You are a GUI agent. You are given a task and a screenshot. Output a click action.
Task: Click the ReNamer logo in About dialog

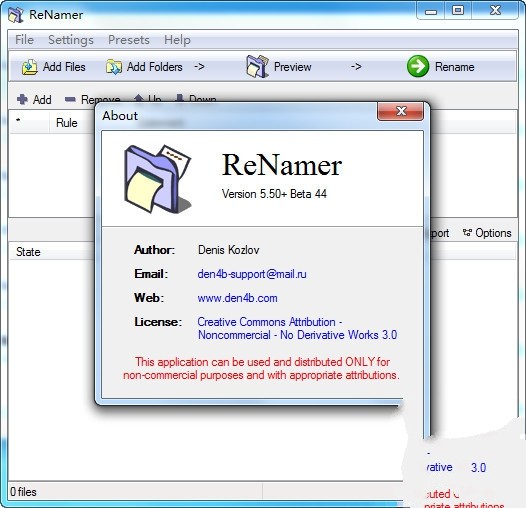[158, 179]
